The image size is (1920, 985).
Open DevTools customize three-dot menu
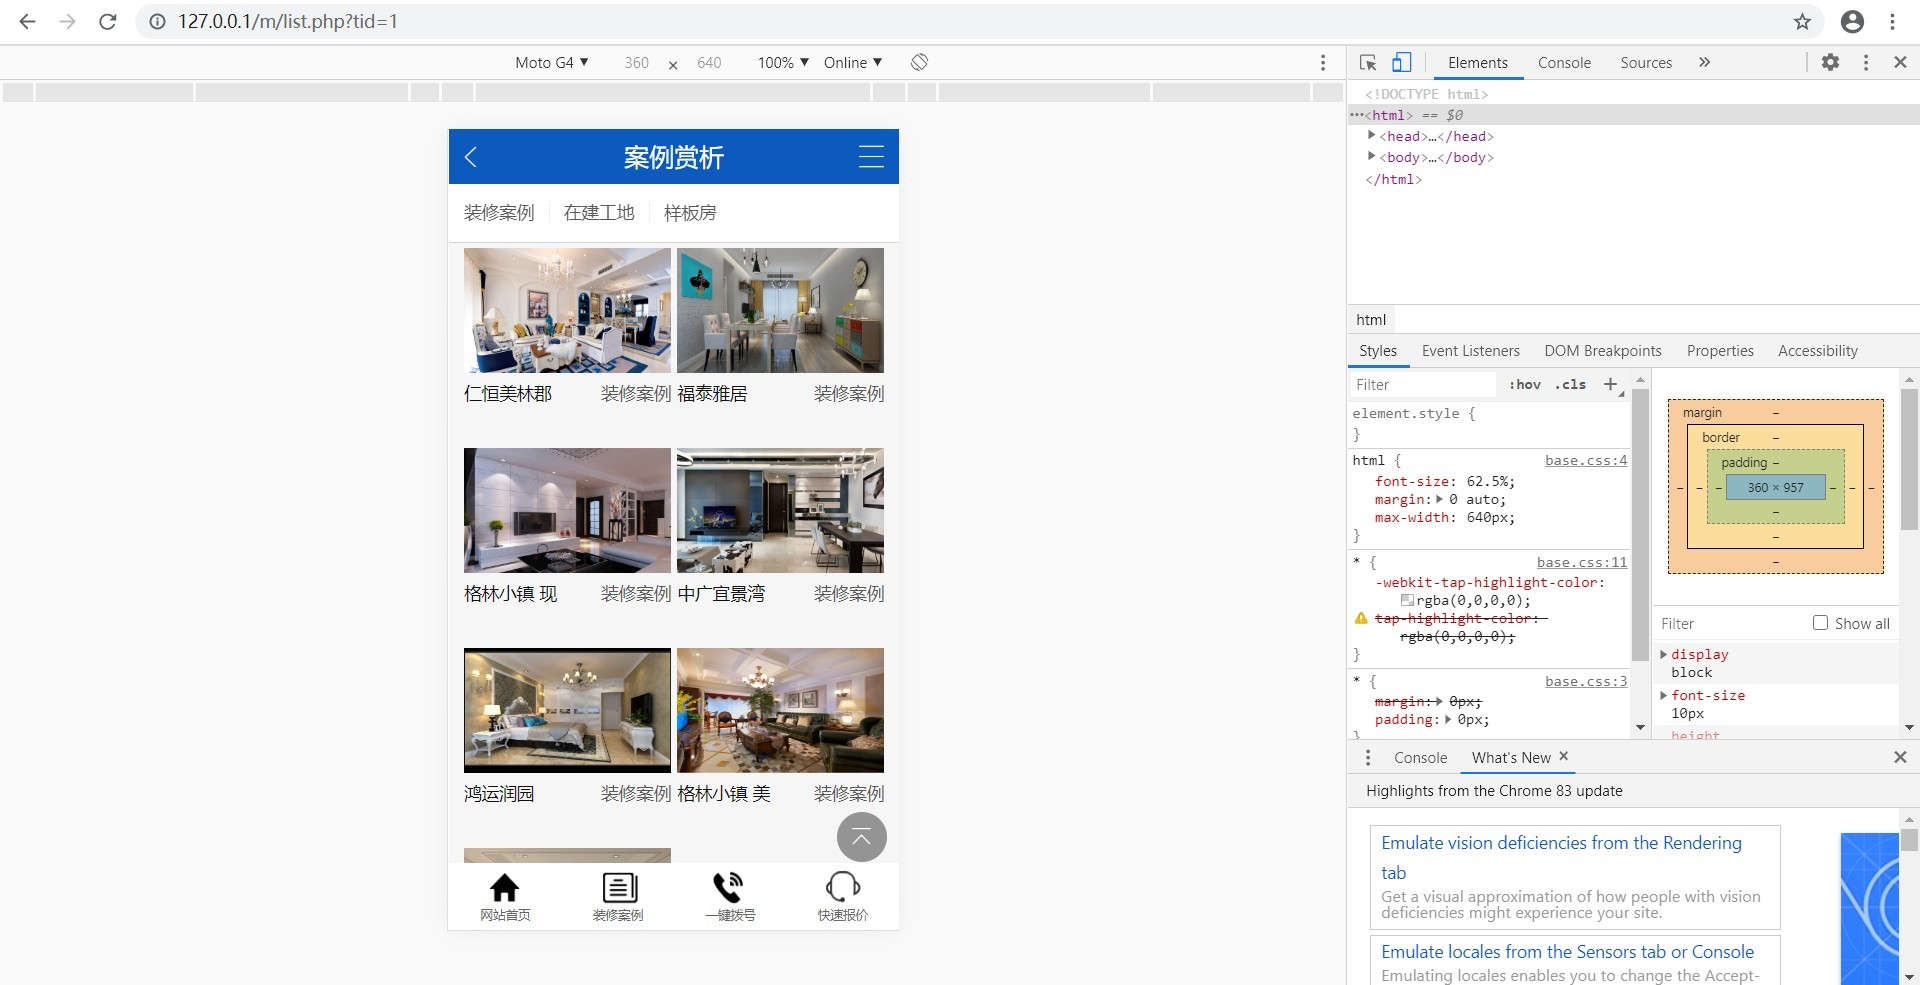[x=1866, y=62]
